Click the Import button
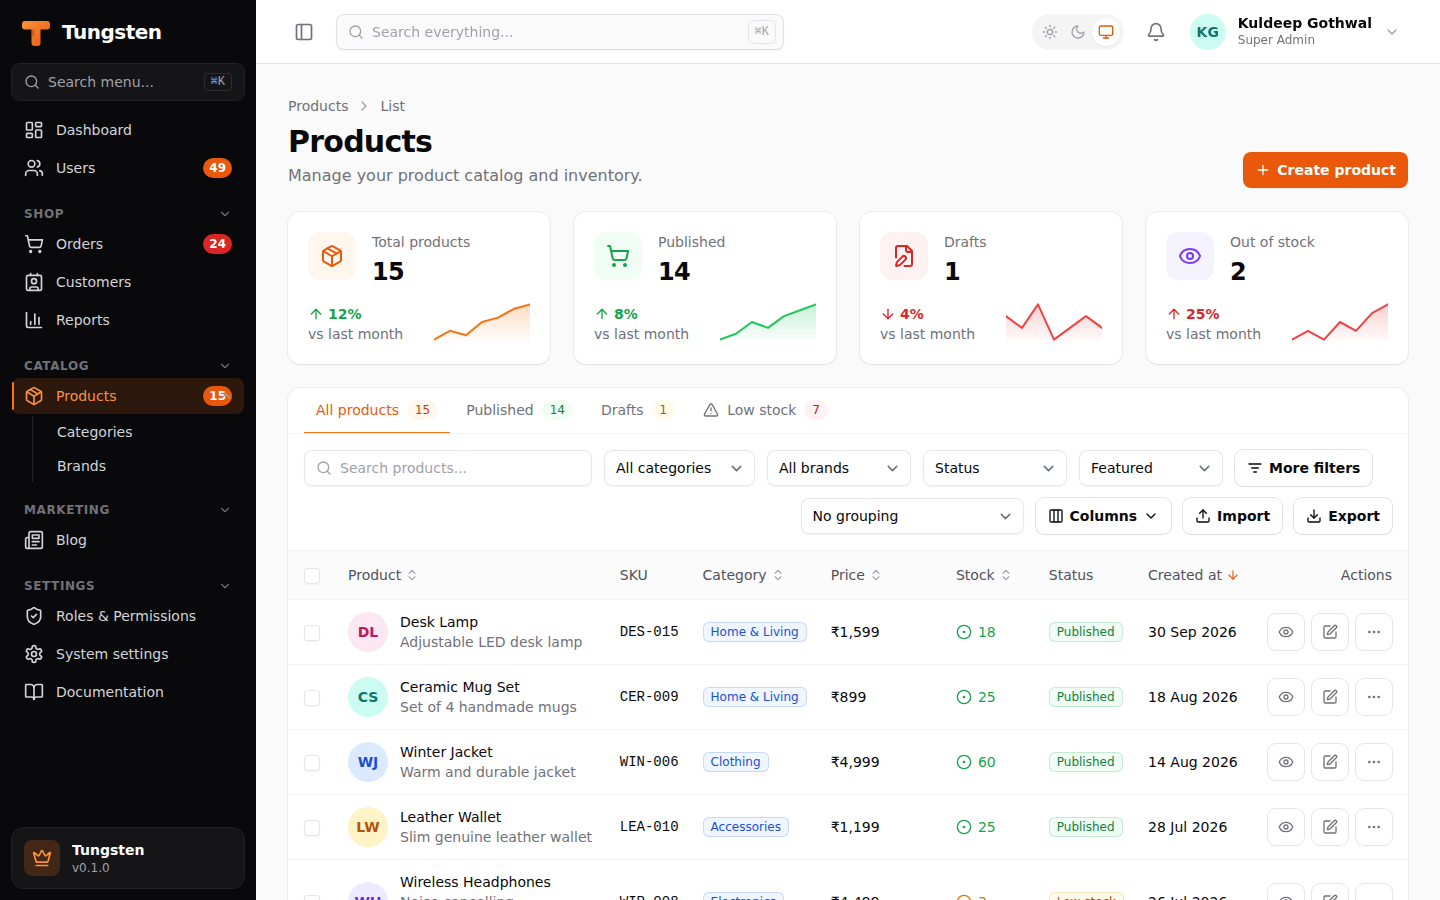 1232,516
